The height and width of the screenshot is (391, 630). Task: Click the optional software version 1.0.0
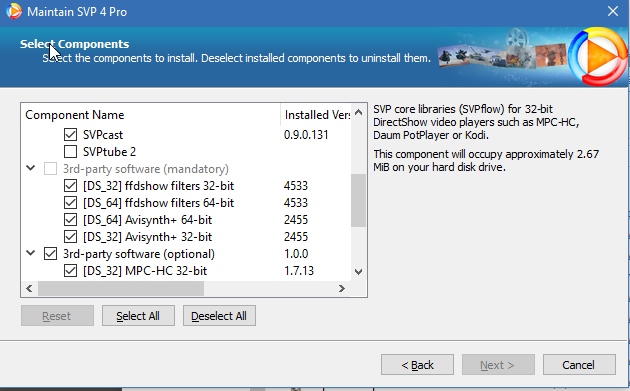coord(296,254)
